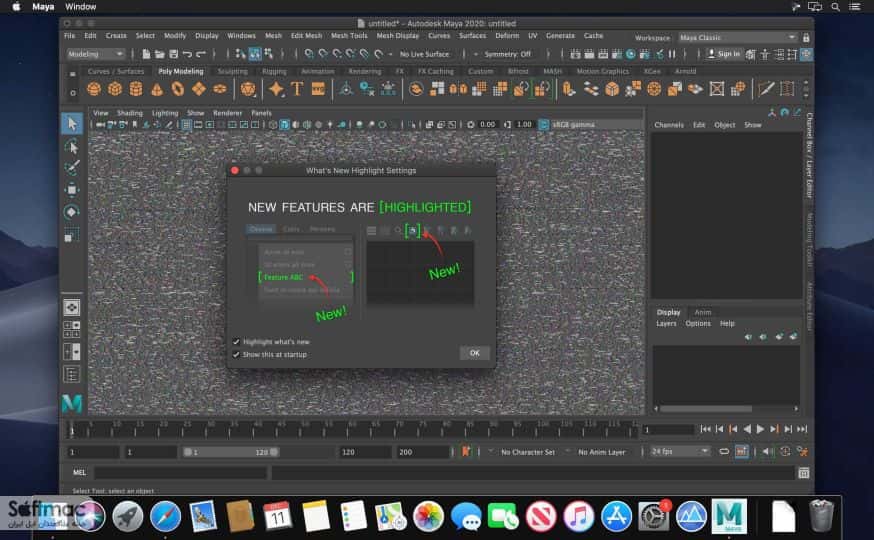Open the Deform menu
The image size is (874, 540).
click(507, 36)
